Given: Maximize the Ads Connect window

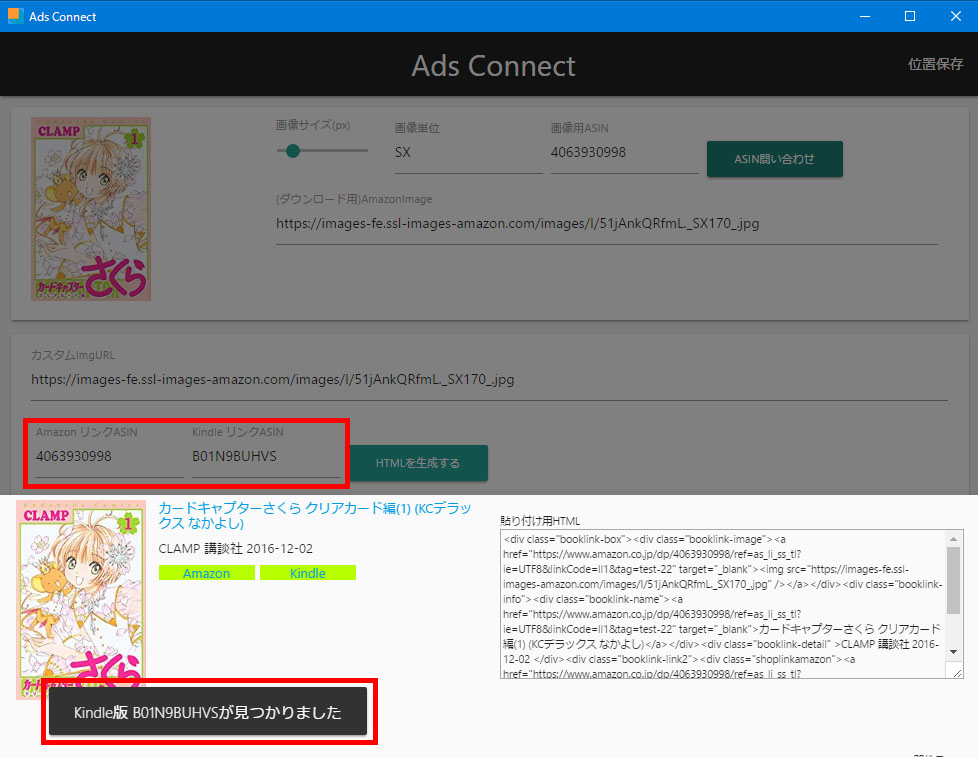Looking at the screenshot, I should (x=910, y=16).
